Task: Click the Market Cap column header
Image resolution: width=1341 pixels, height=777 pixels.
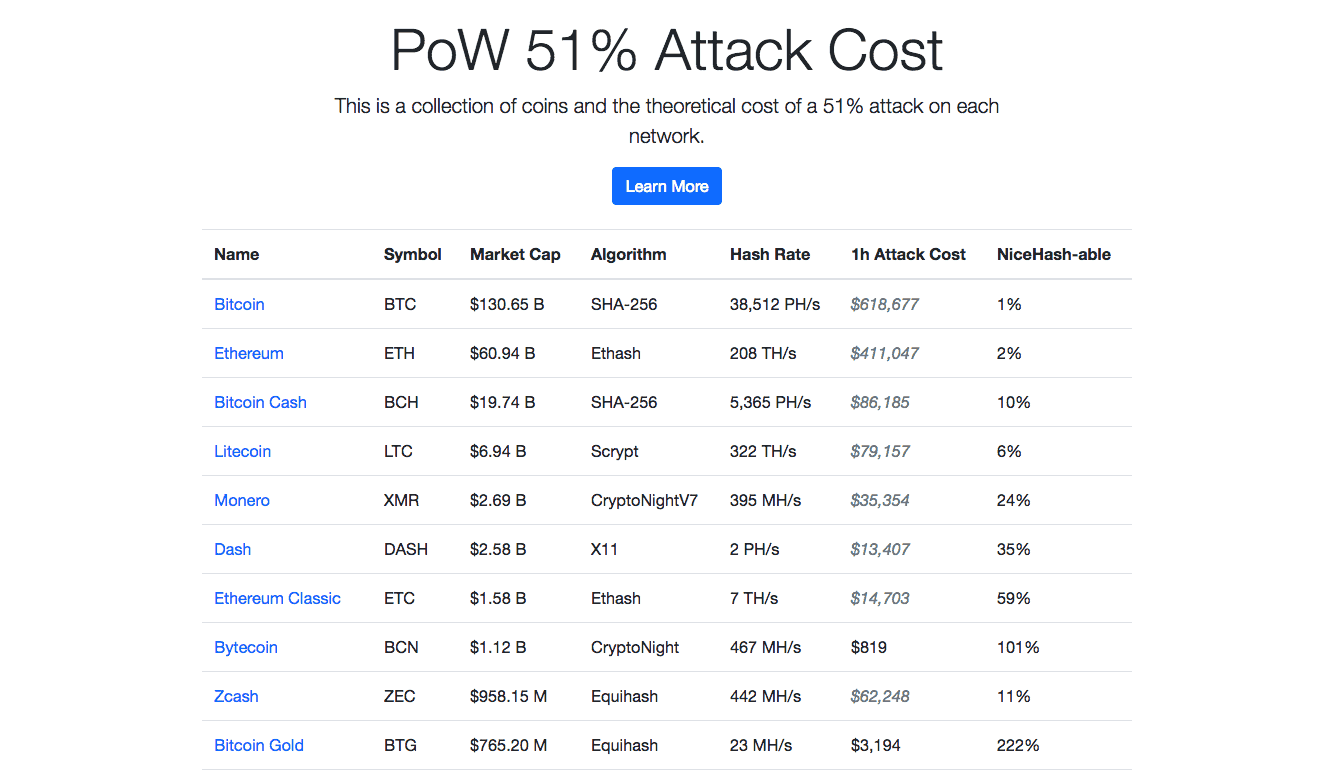Action: [x=515, y=254]
